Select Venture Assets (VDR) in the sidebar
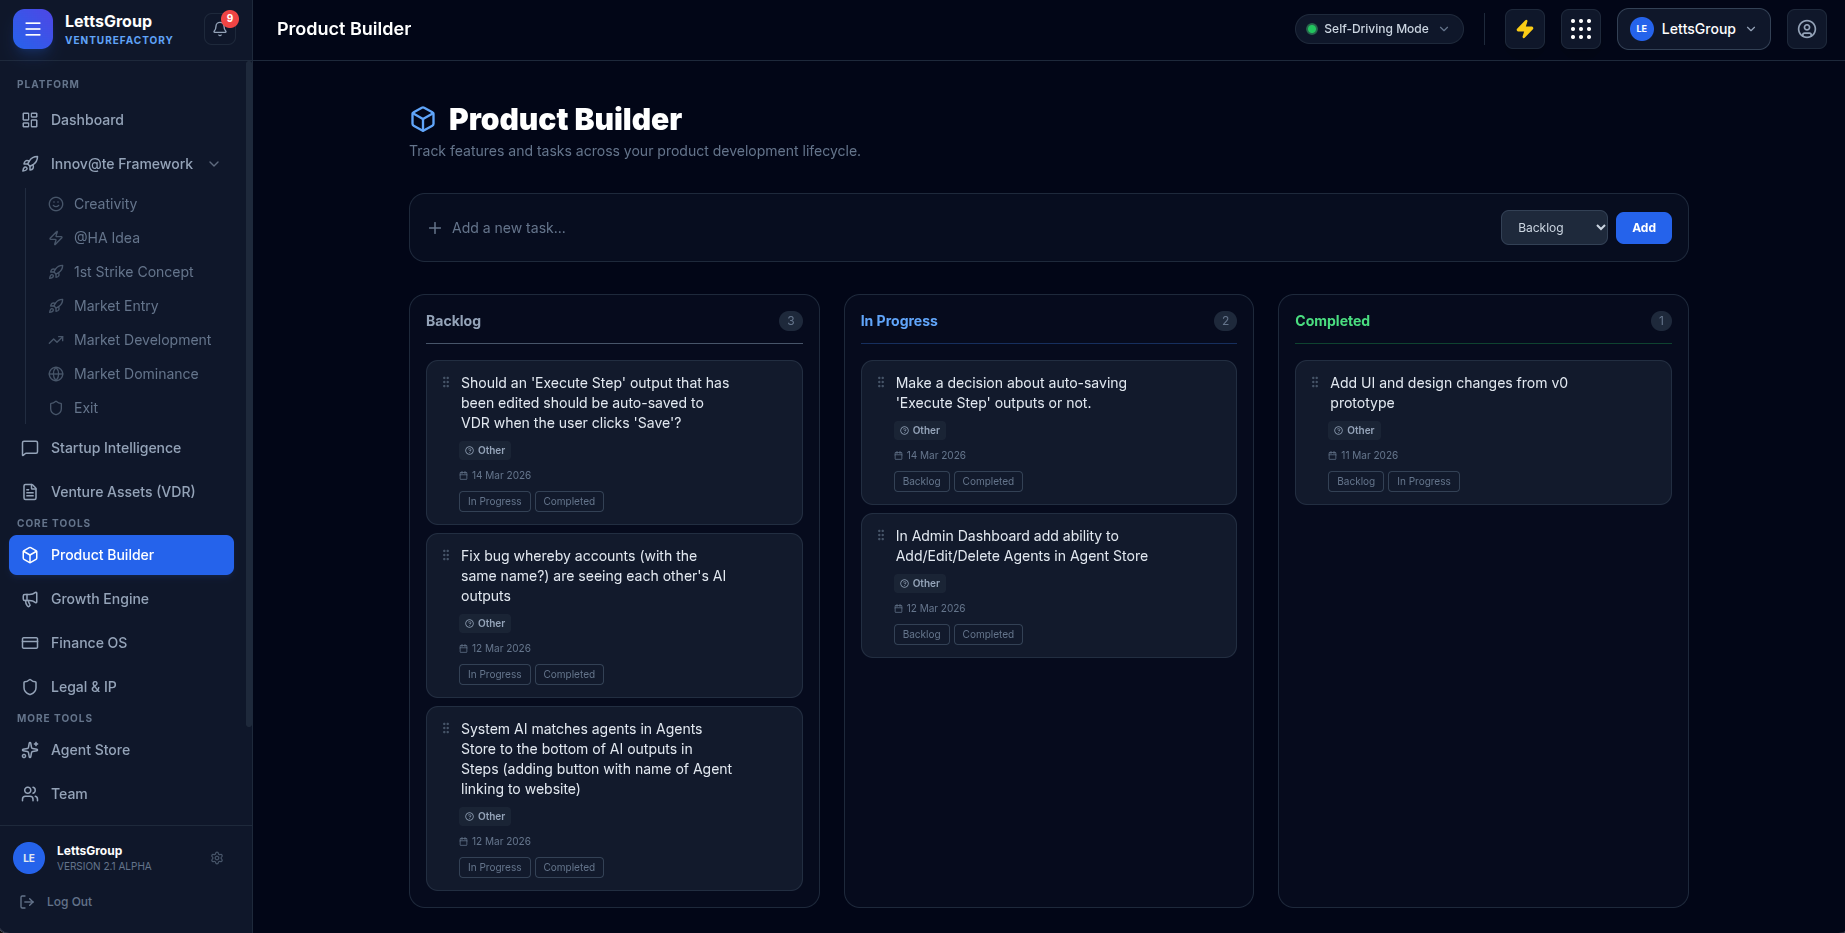1845x933 pixels. 122,492
